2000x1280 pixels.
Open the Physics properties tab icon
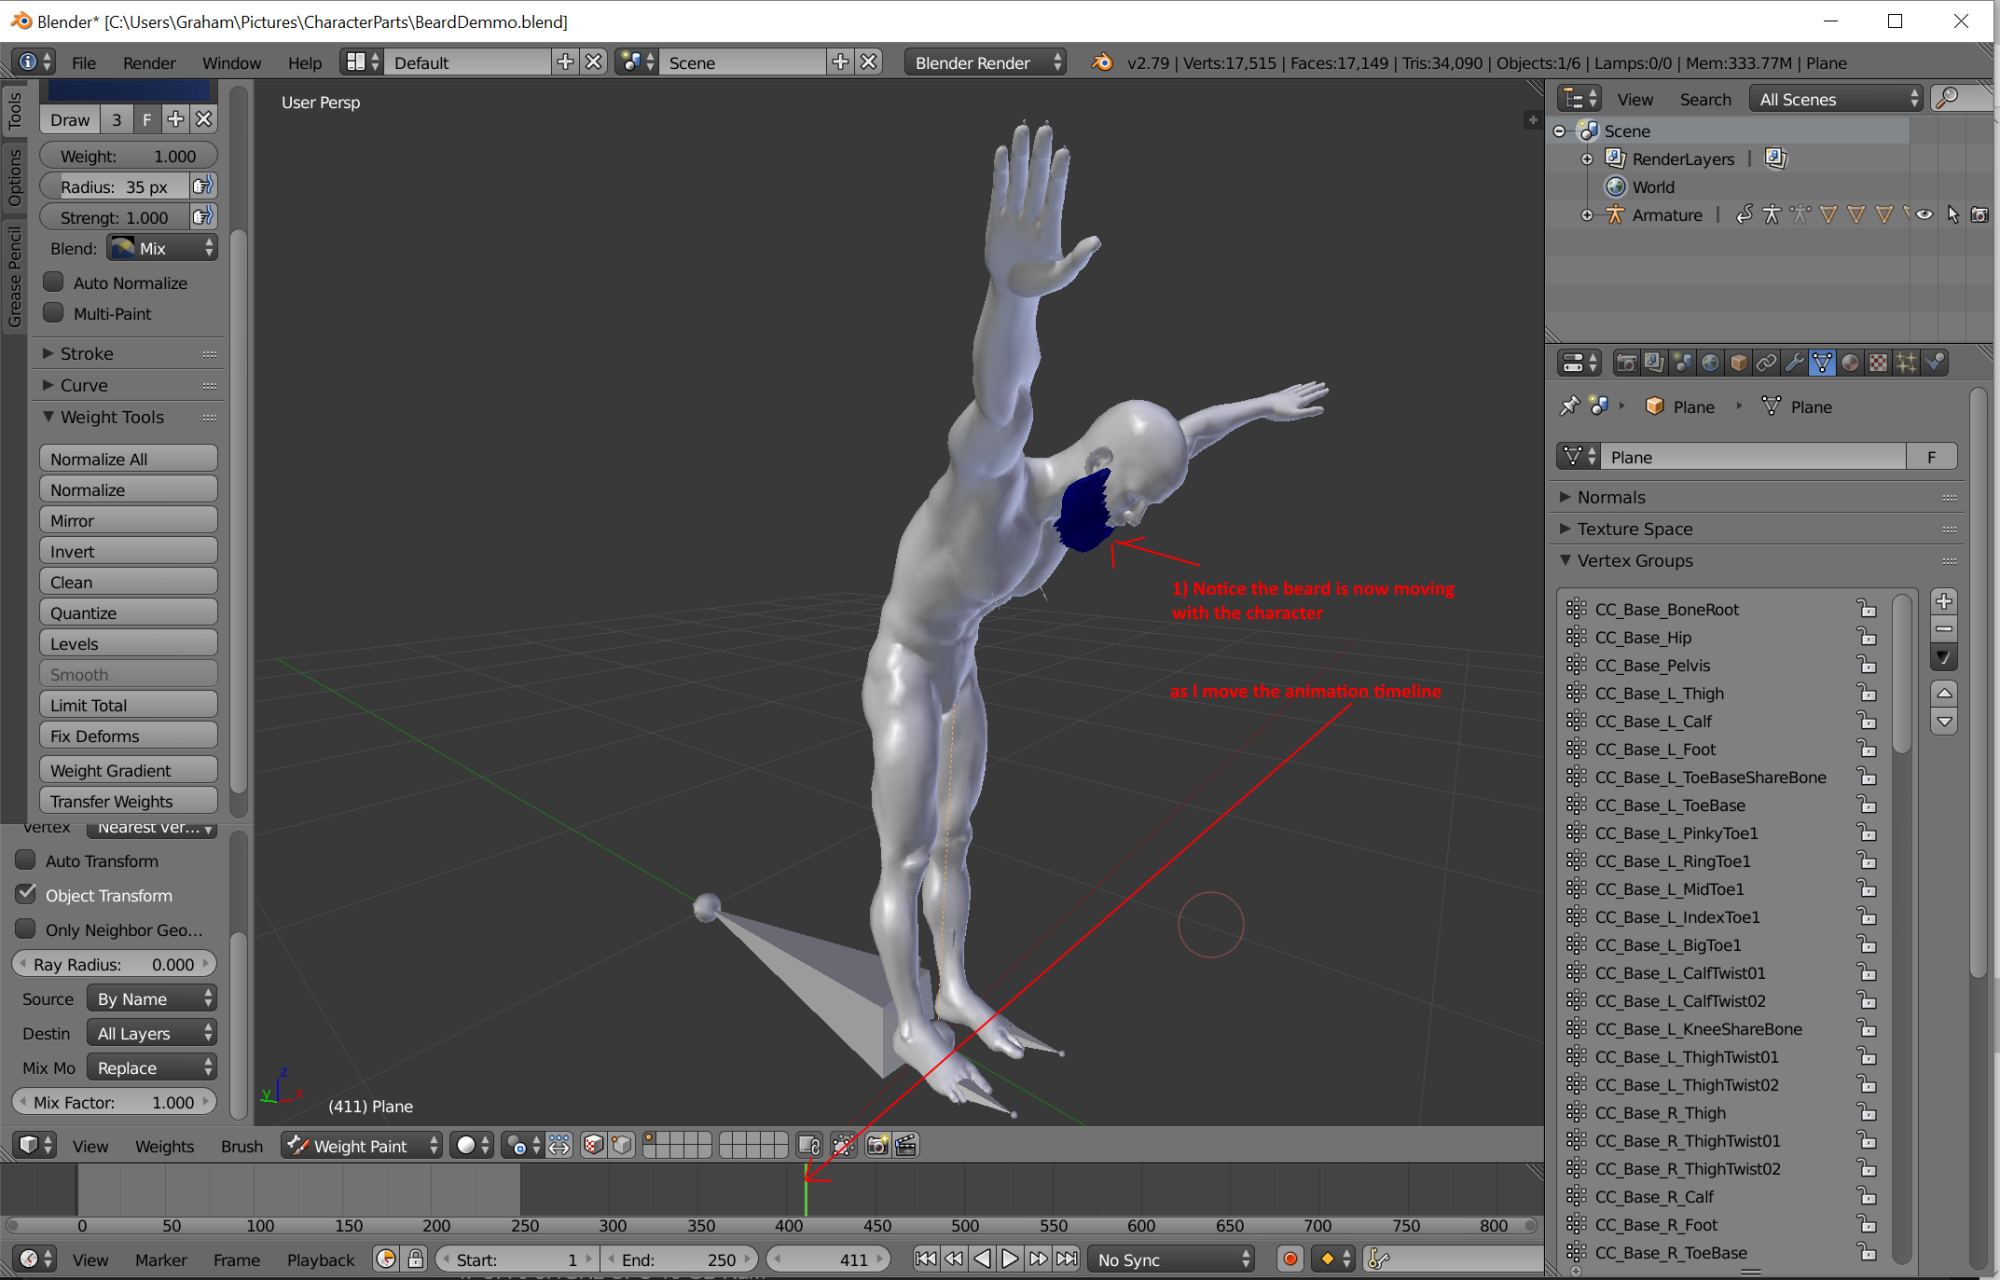pyautogui.click(x=1934, y=363)
